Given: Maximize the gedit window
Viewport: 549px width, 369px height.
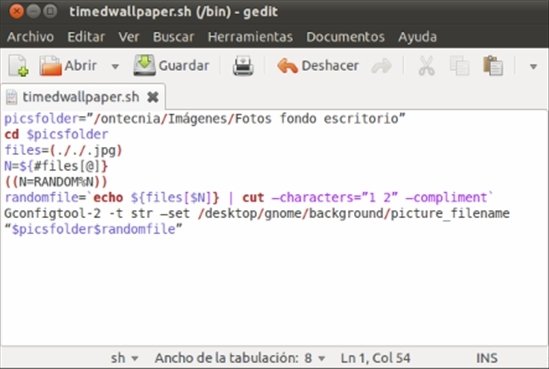Looking at the screenshot, I should 50,12.
